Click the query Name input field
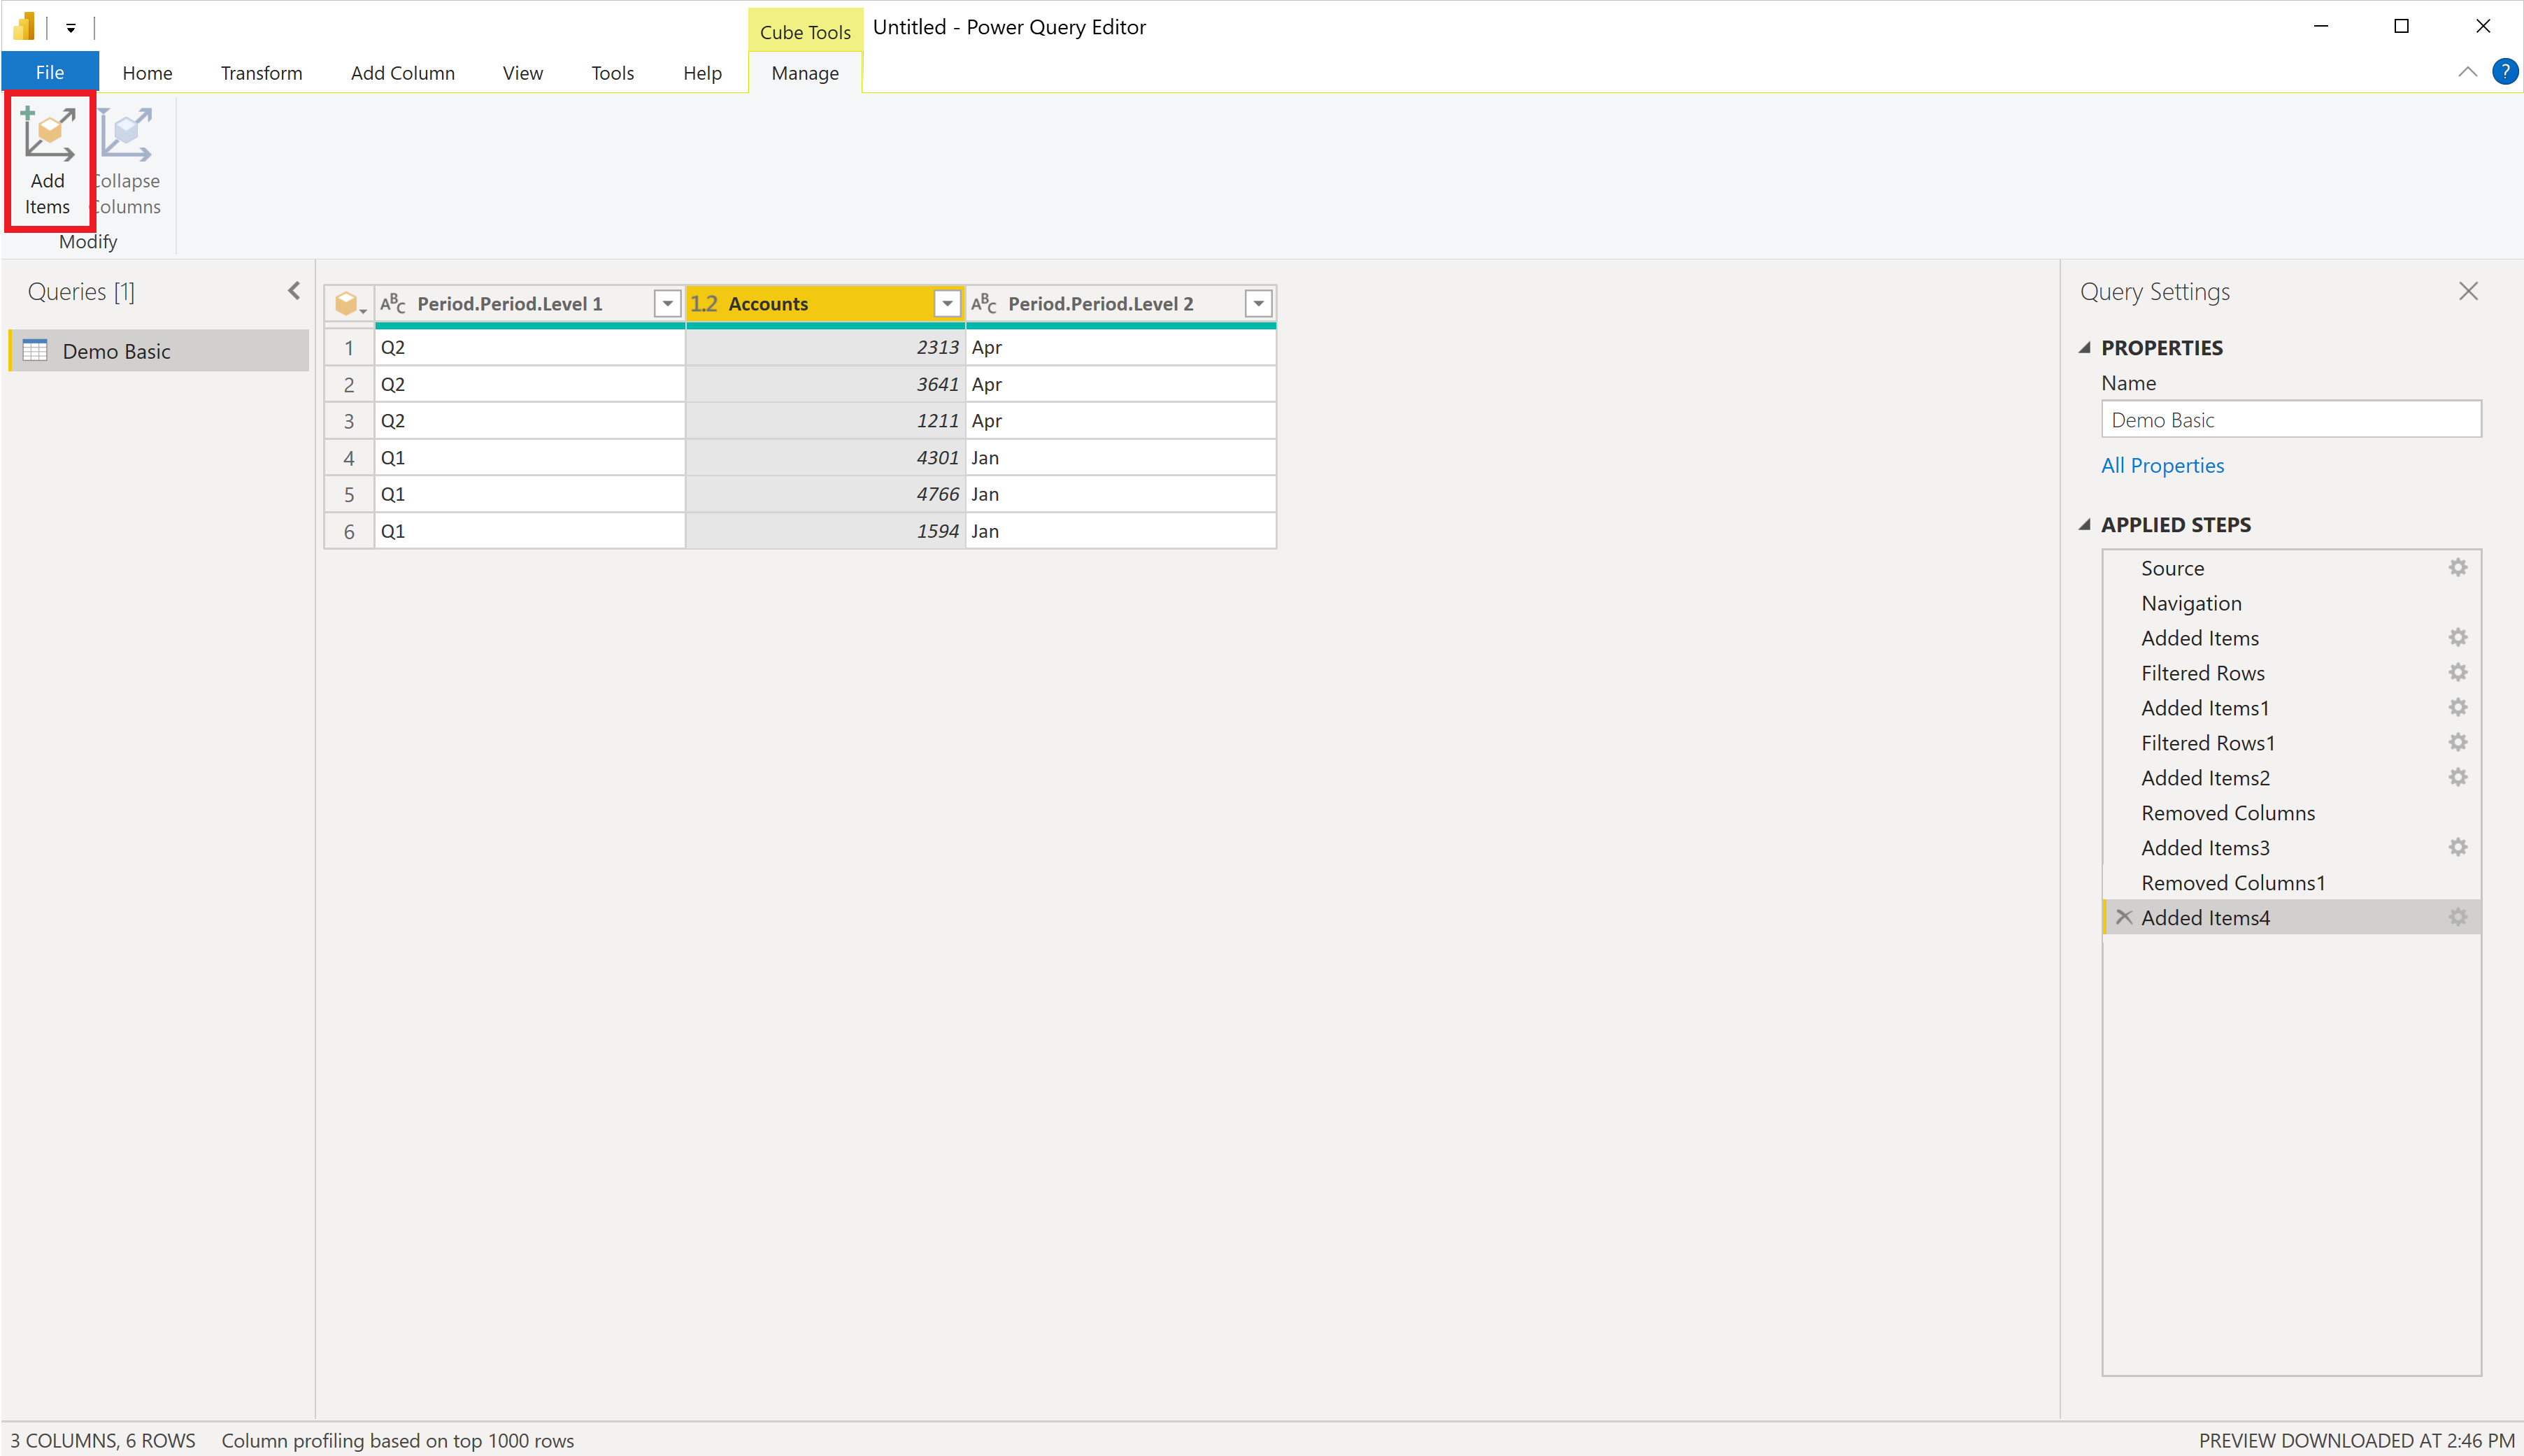 tap(2290, 420)
